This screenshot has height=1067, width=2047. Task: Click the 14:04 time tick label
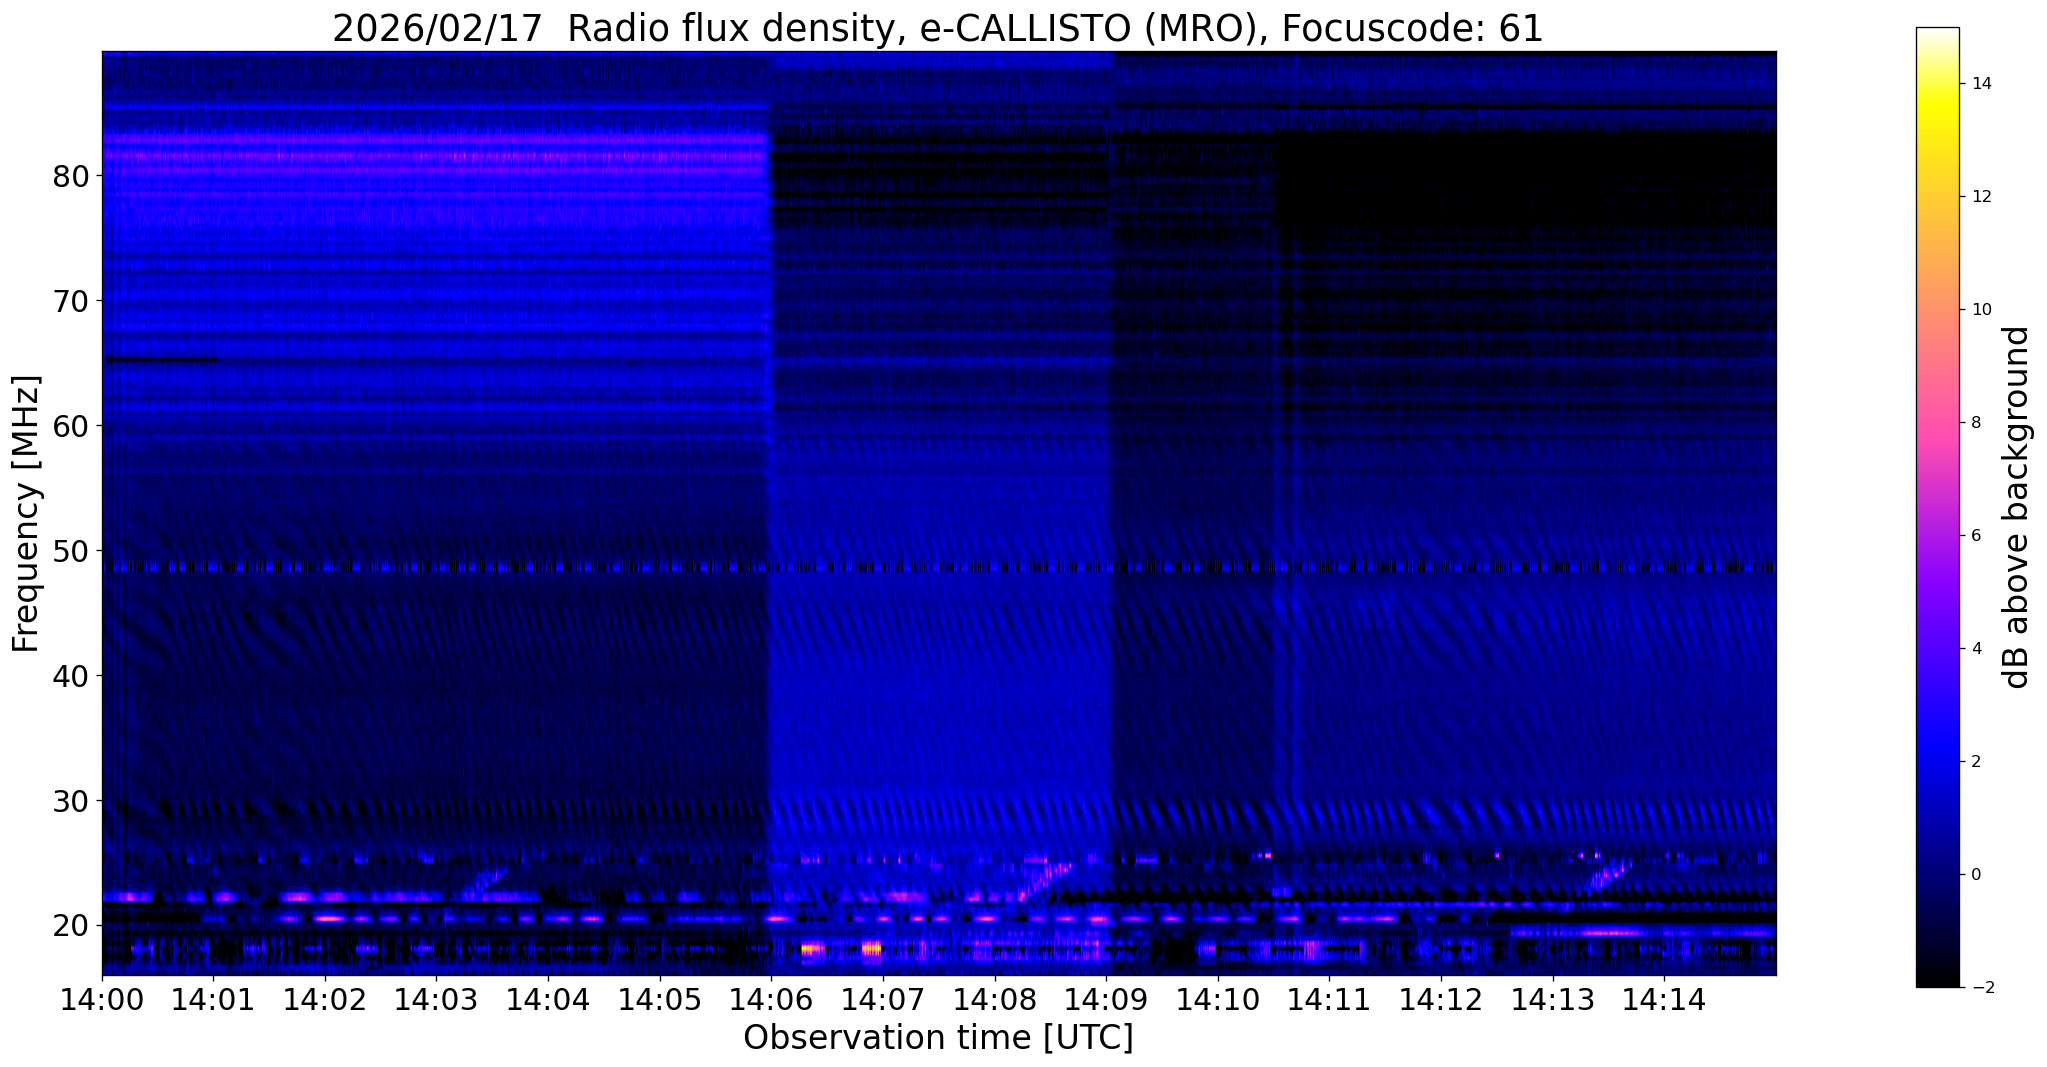pos(548,998)
